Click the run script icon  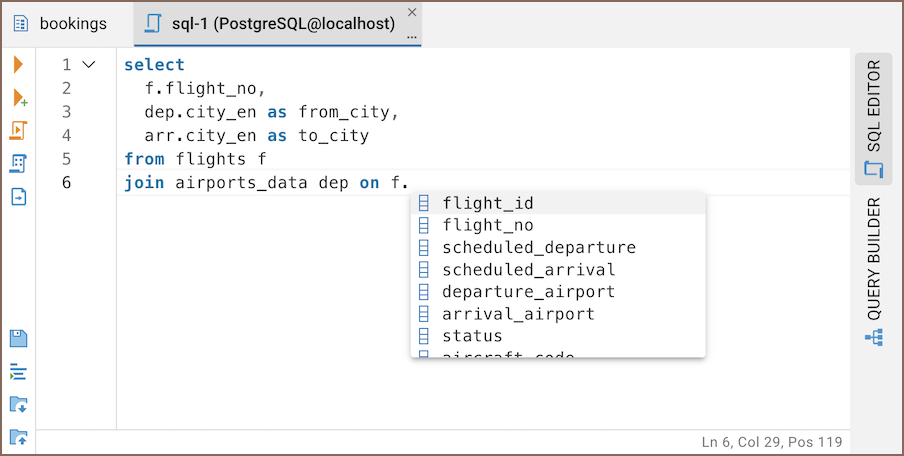click(x=18, y=131)
